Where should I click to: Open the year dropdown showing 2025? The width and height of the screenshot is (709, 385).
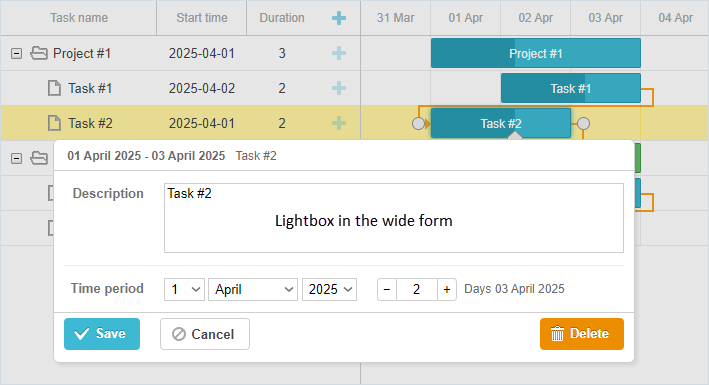click(330, 290)
